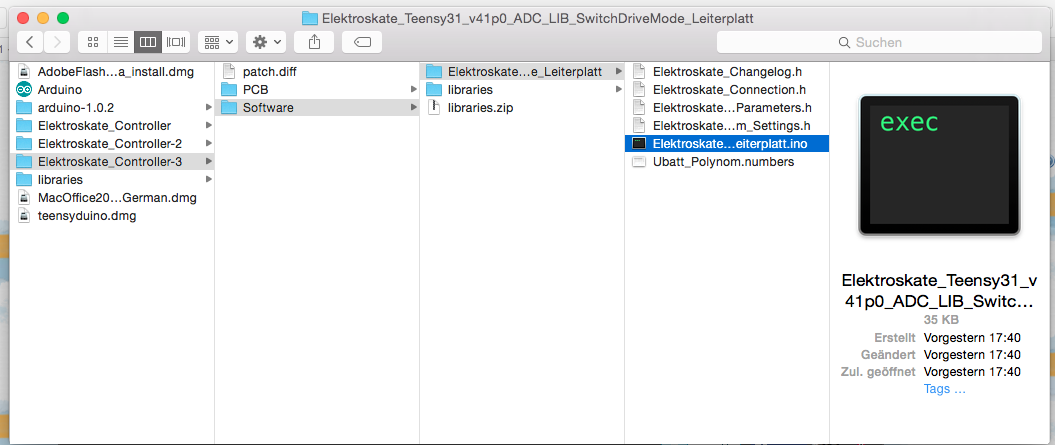Click the PCB folder icon
This screenshot has height=445, width=1055.
[x=229, y=90]
